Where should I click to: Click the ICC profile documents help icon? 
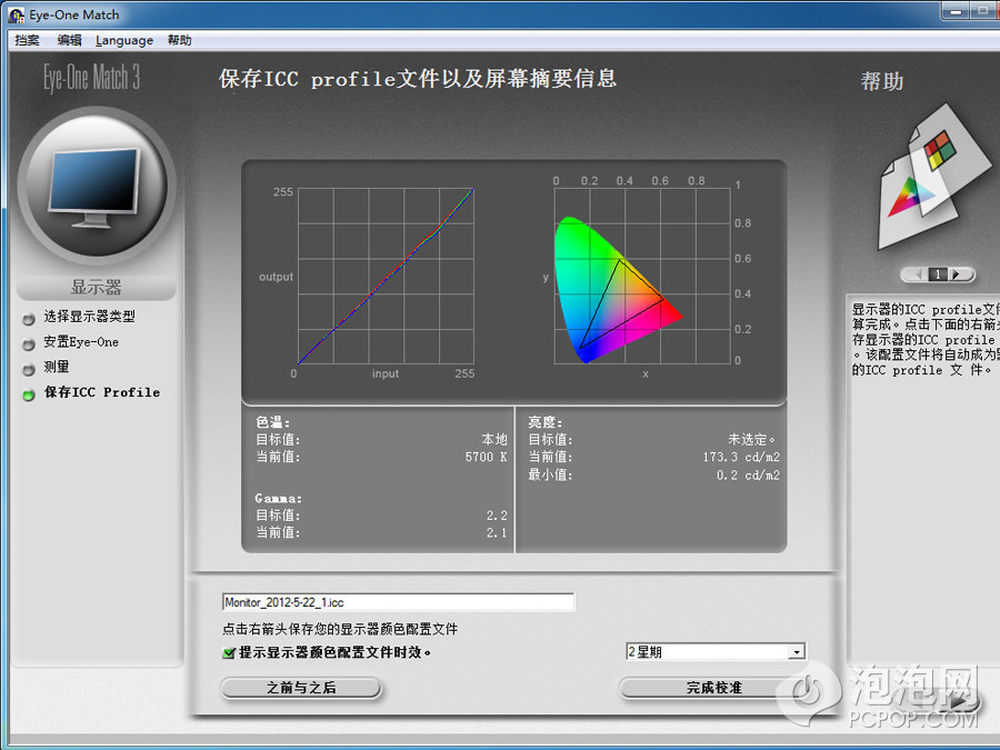click(934, 178)
